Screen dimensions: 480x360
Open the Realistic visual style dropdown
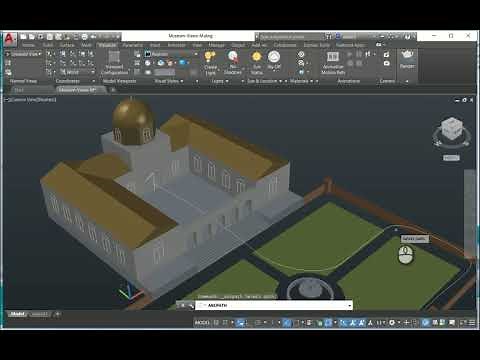click(171, 54)
